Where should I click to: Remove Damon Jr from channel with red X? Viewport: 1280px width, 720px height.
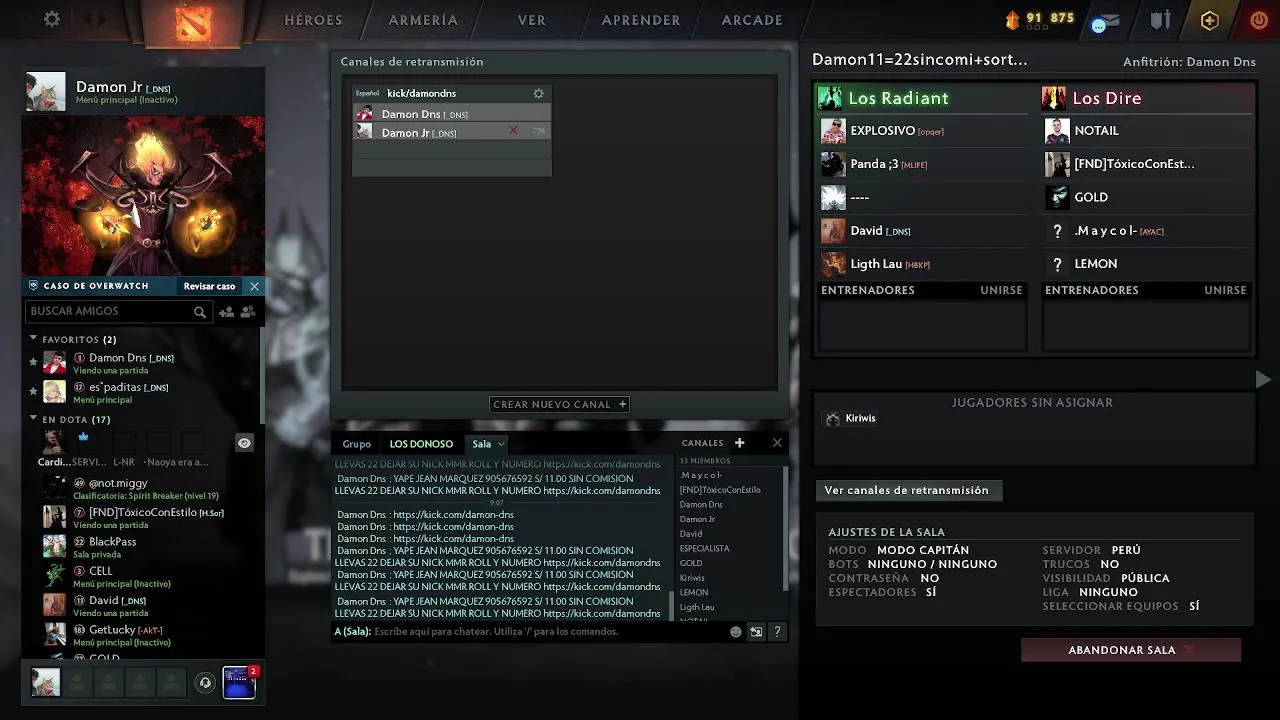(513, 131)
